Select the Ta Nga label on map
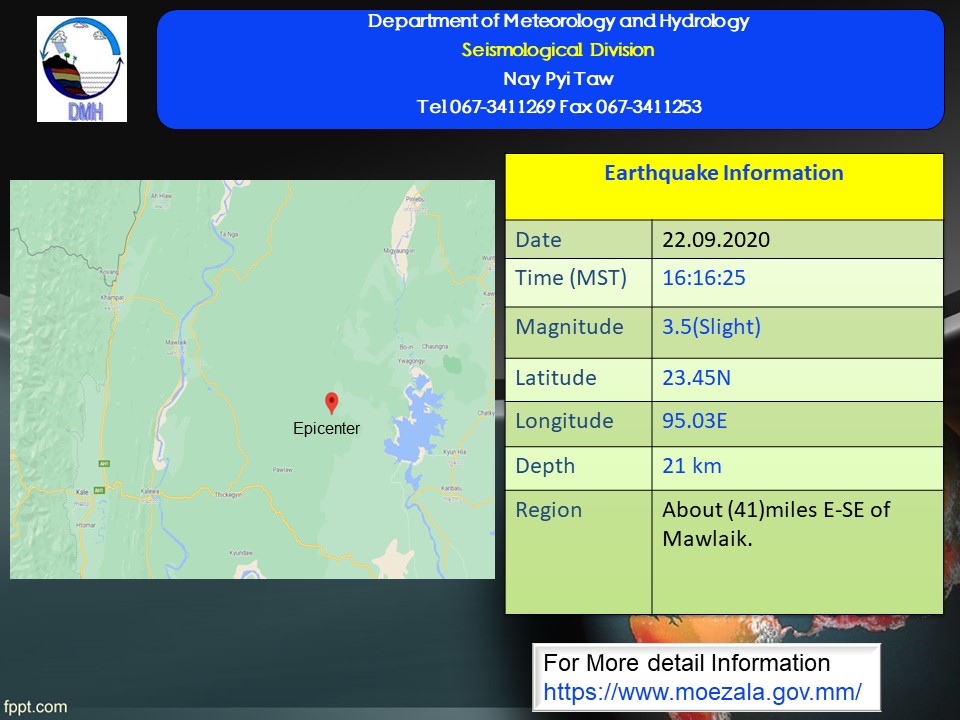 [x=228, y=233]
